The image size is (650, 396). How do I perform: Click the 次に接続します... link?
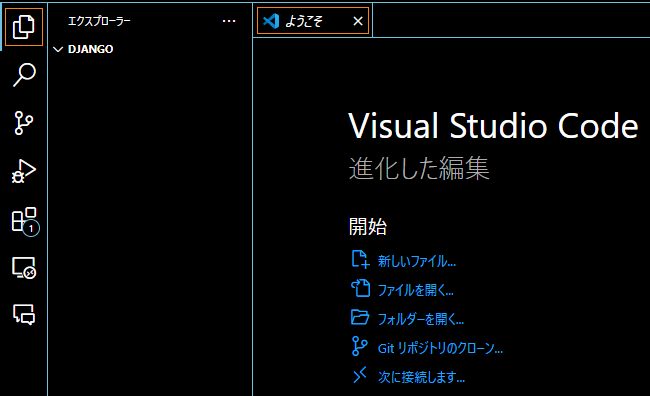[421, 377]
